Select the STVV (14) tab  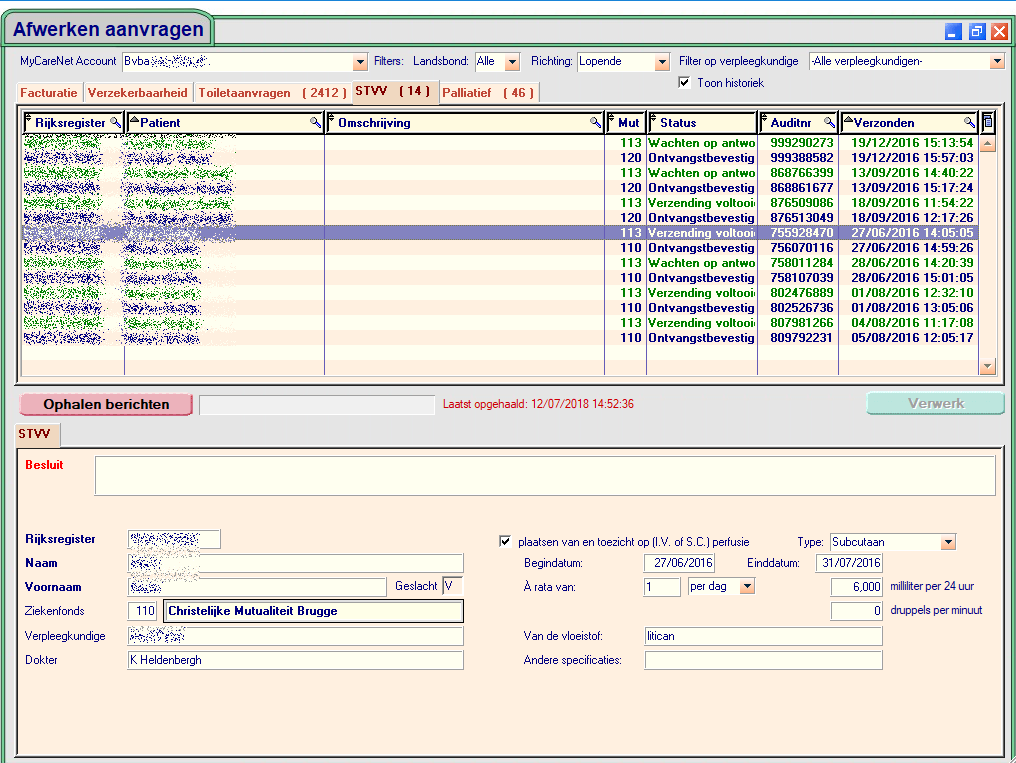tap(393, 91)
